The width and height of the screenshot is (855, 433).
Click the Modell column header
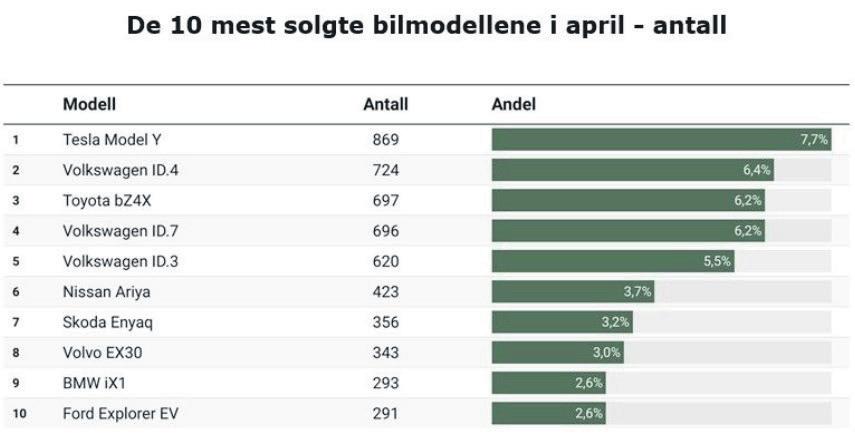(89, 104)
